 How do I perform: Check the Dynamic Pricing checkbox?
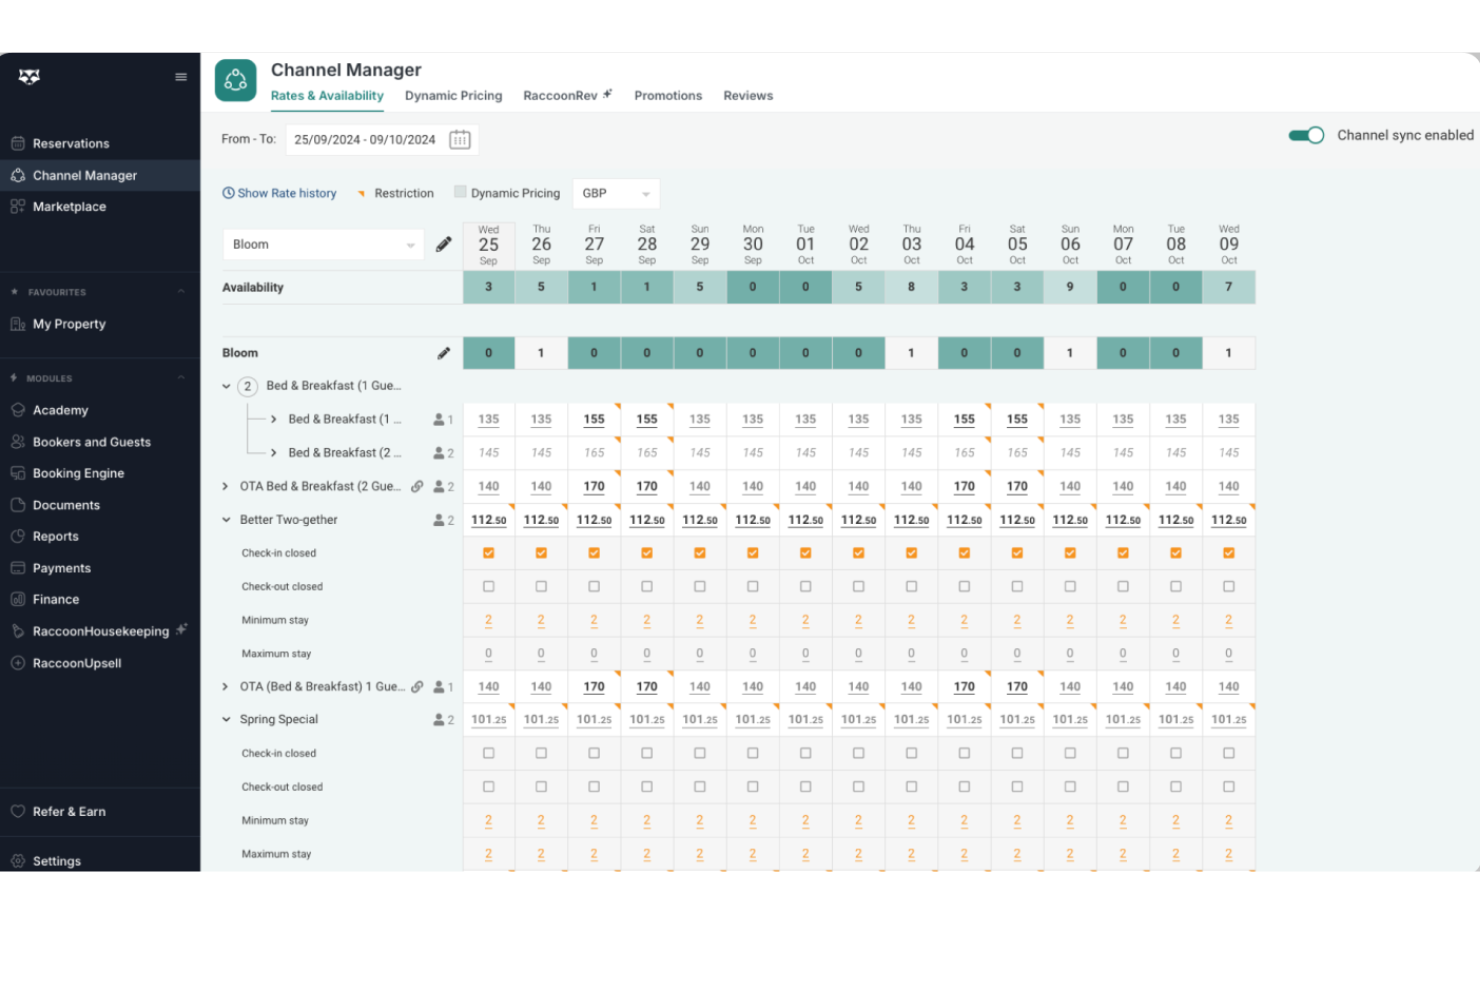[460, 192]
